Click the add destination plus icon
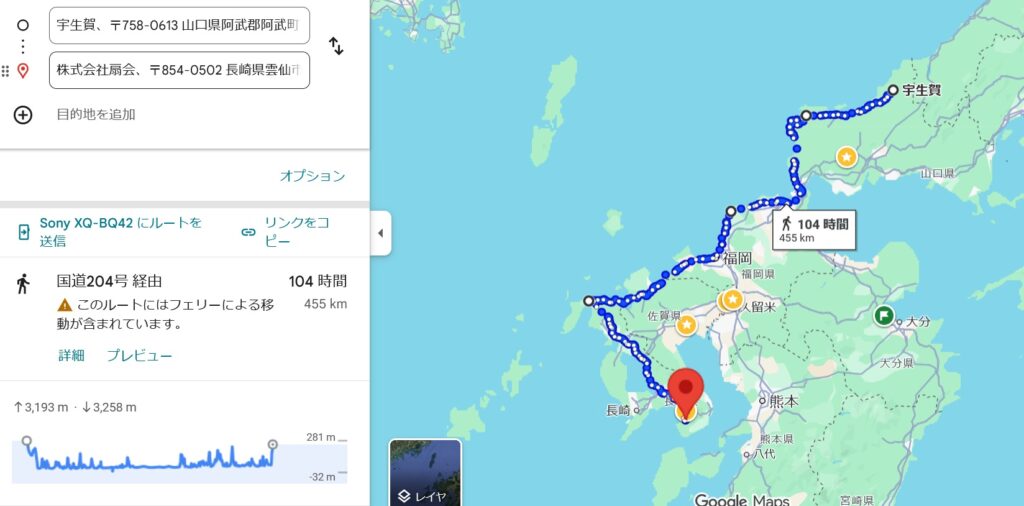 pos(23,115)
